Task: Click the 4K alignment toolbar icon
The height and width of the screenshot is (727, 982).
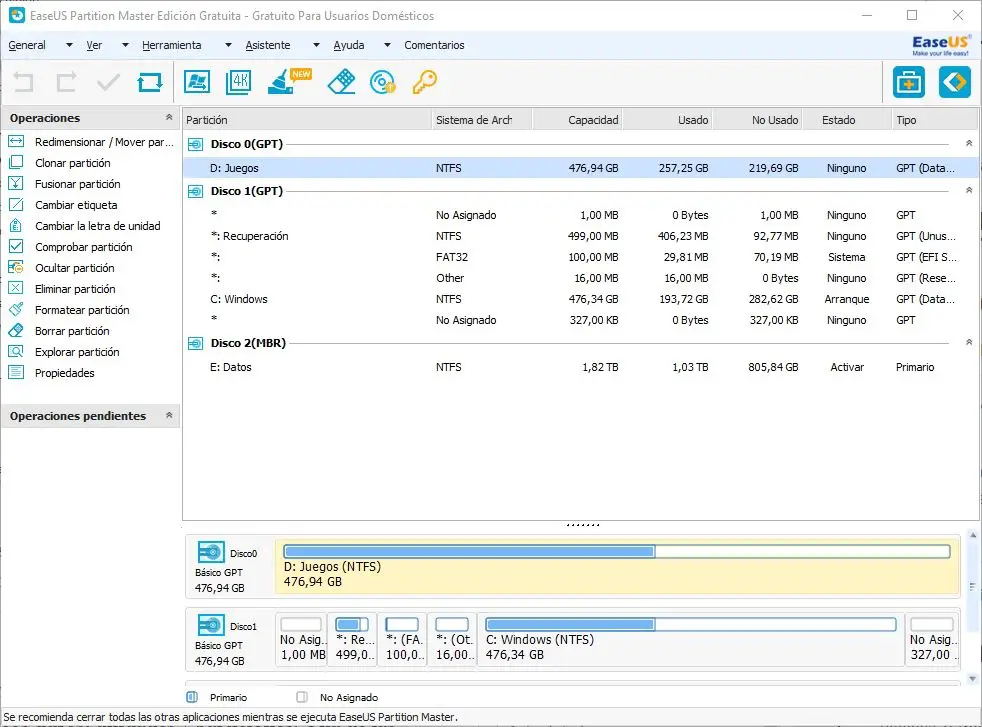Action: 238,83
